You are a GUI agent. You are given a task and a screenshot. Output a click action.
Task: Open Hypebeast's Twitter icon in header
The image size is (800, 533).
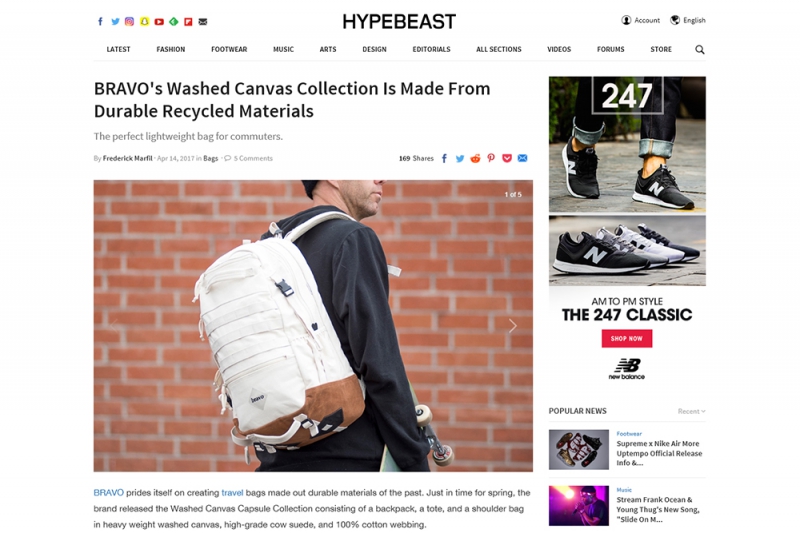(x=115, y=21)
